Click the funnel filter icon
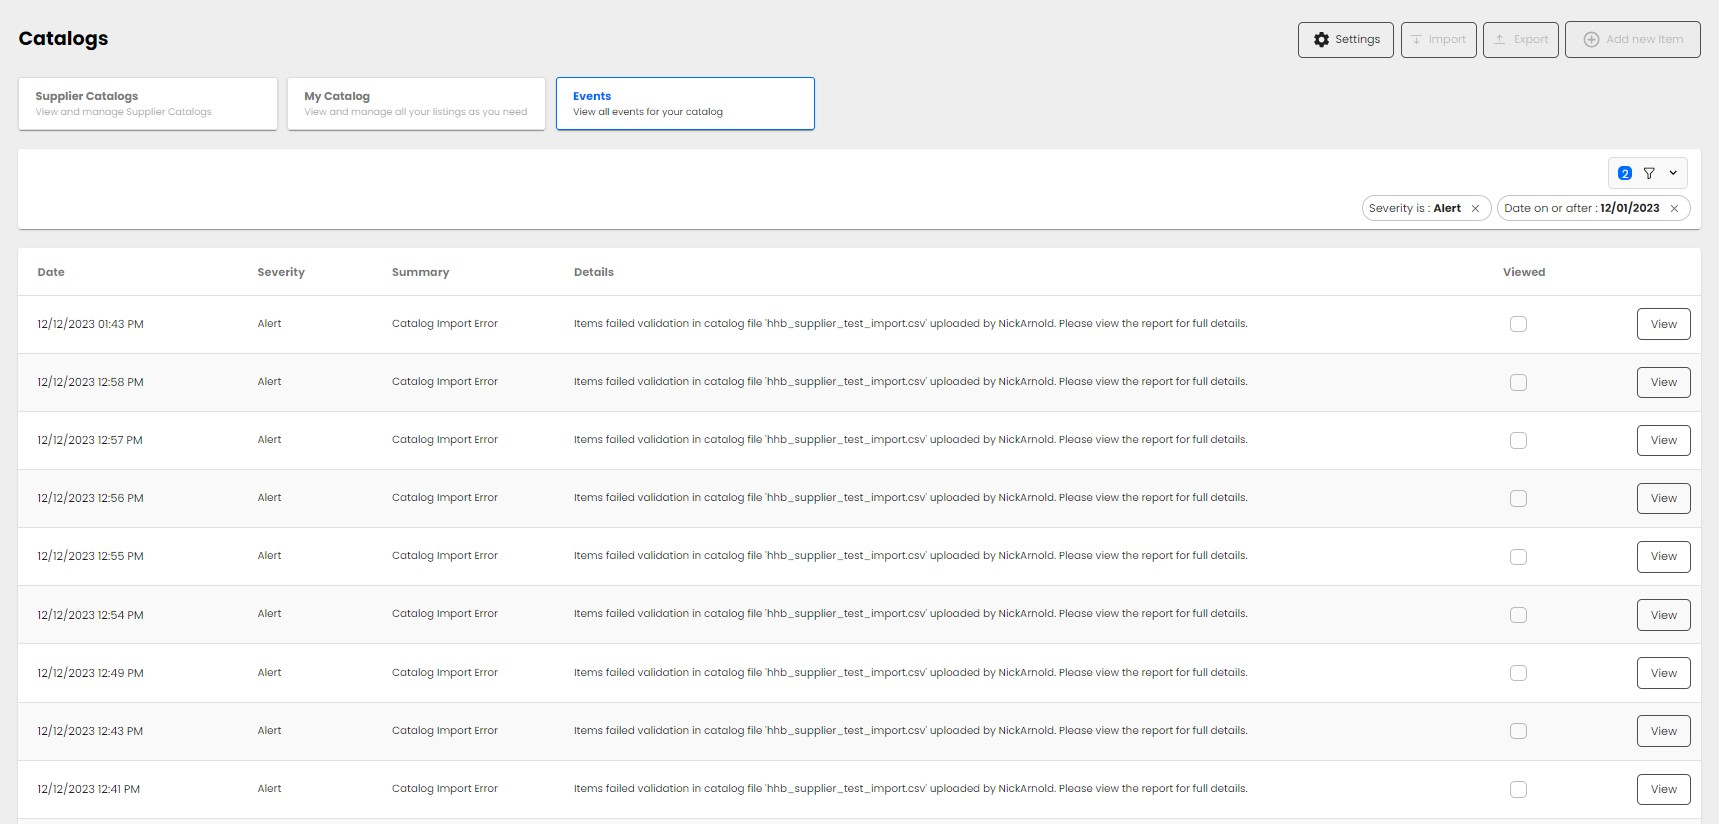The image size is (1719, 824). [1649, 173]
